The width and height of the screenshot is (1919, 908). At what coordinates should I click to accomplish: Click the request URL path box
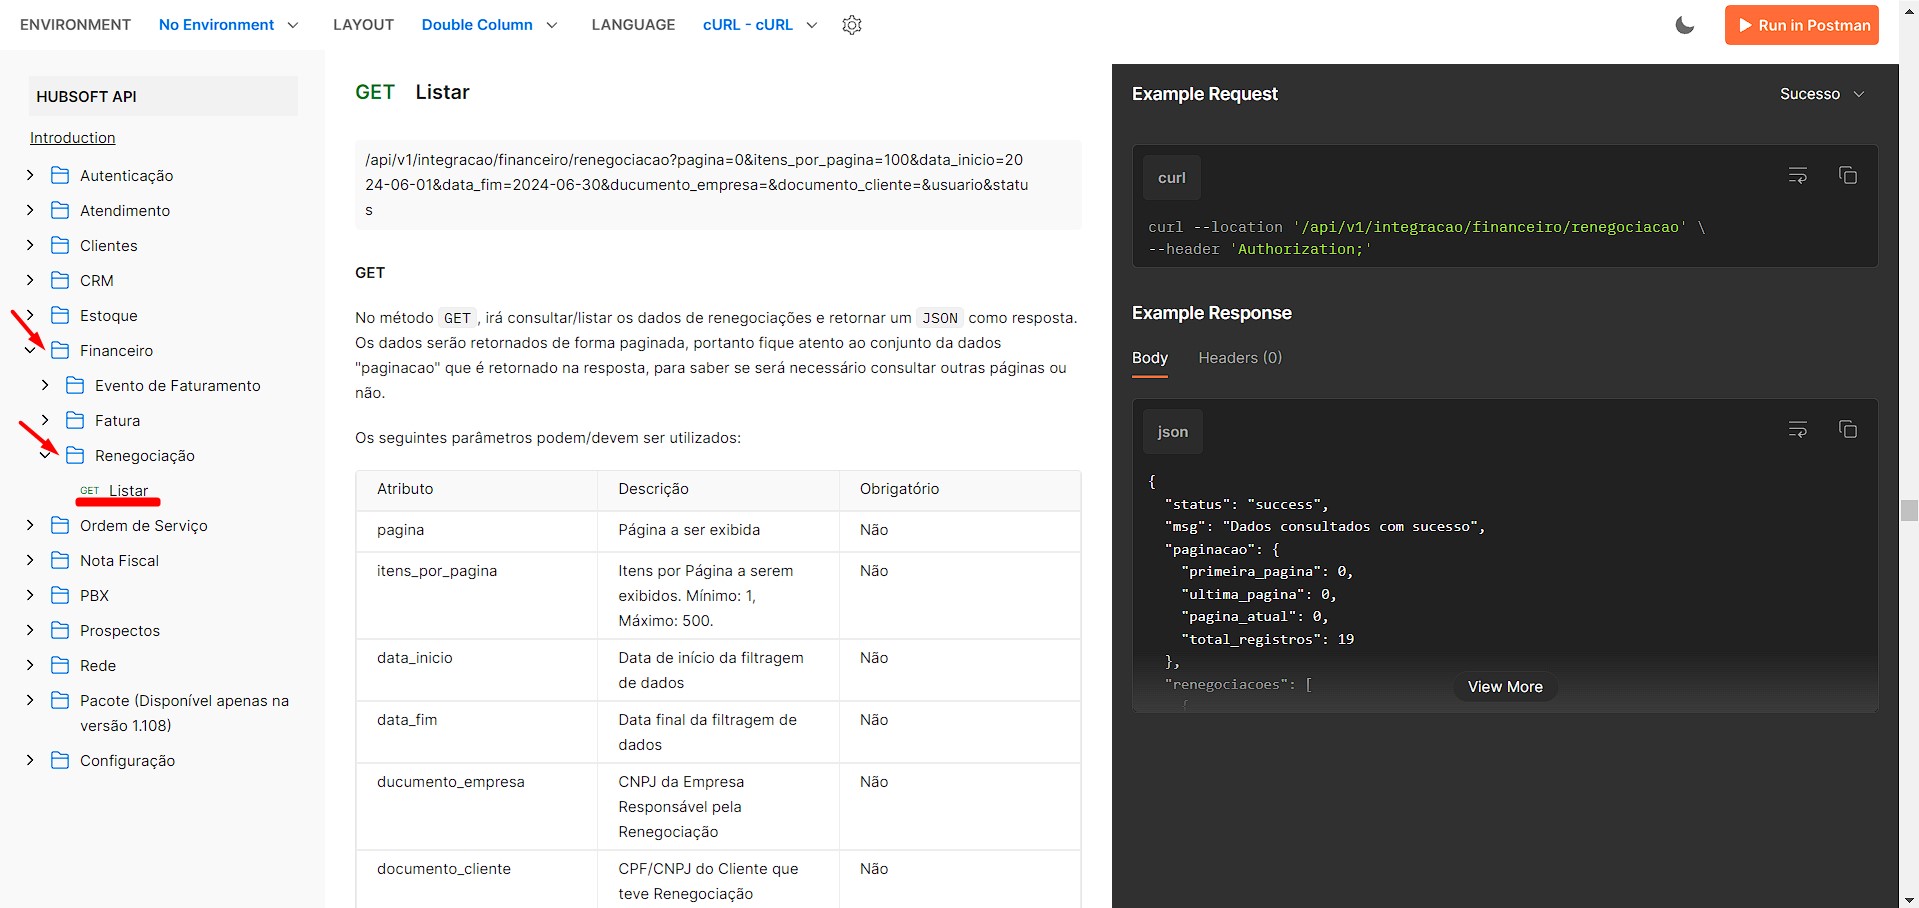pyautogui.click(x=718, y=185)
